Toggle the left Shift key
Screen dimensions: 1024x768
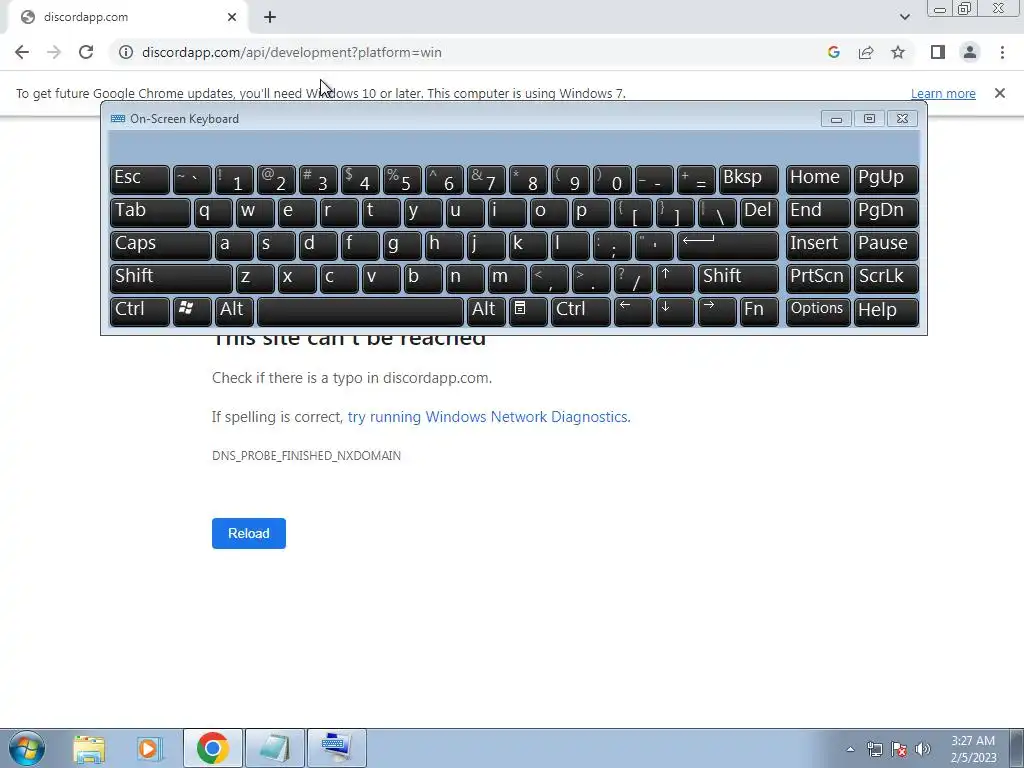(171, 278)
